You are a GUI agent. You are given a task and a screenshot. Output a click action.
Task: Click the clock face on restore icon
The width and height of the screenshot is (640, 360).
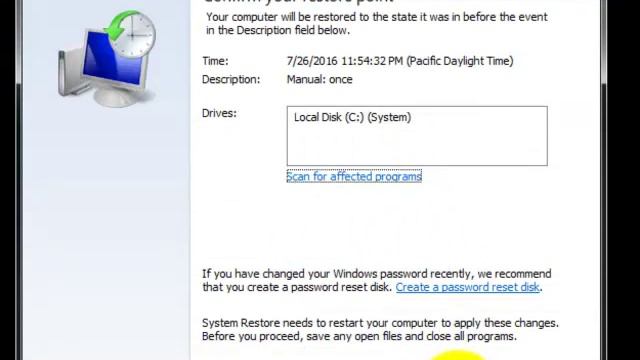click(x=133, y=35)
